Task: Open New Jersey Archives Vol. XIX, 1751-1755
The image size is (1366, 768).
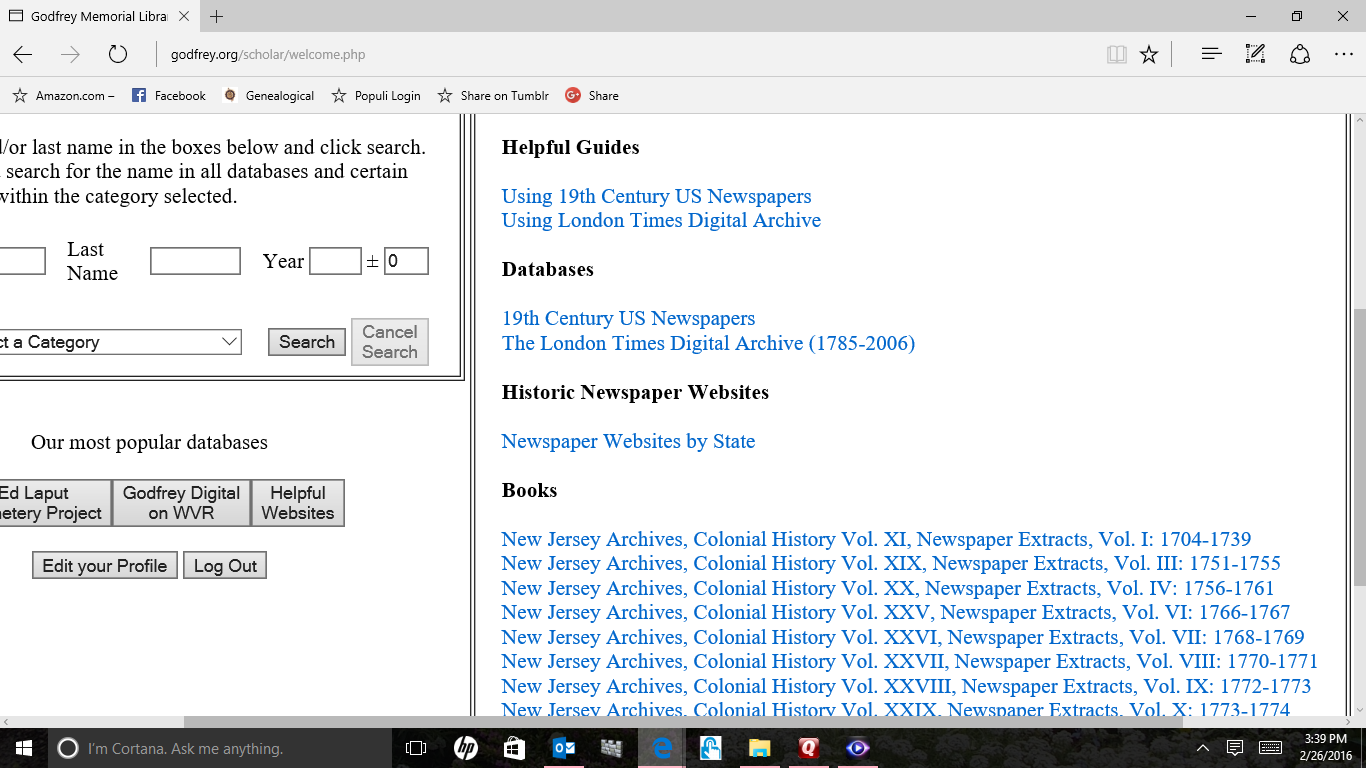Action: point(891,564)
